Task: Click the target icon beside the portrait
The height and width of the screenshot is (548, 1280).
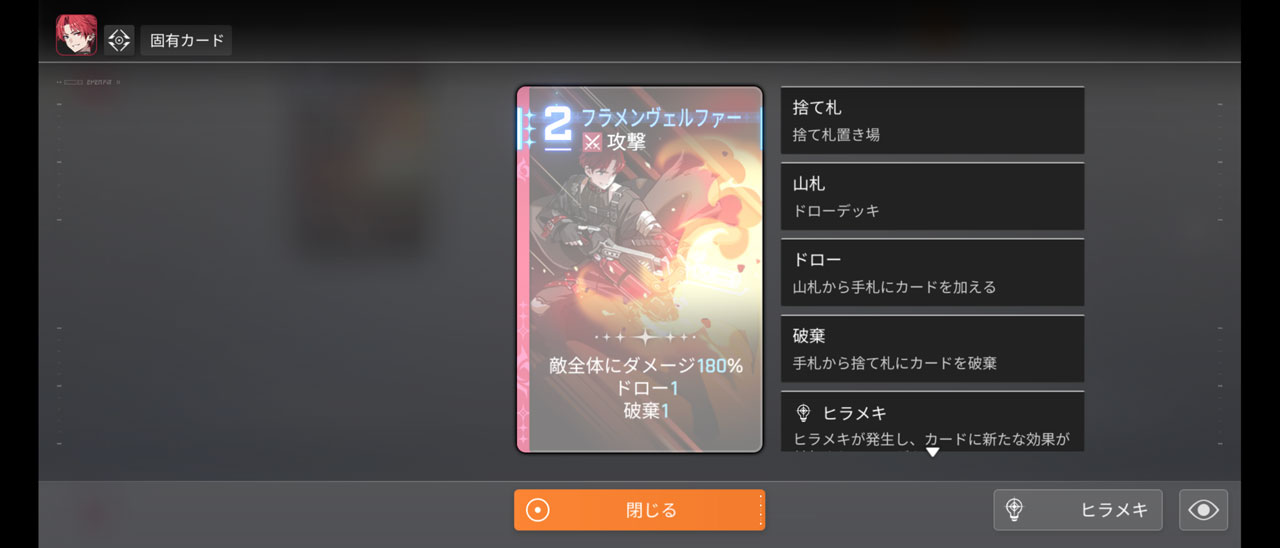Action: [119, 40]
